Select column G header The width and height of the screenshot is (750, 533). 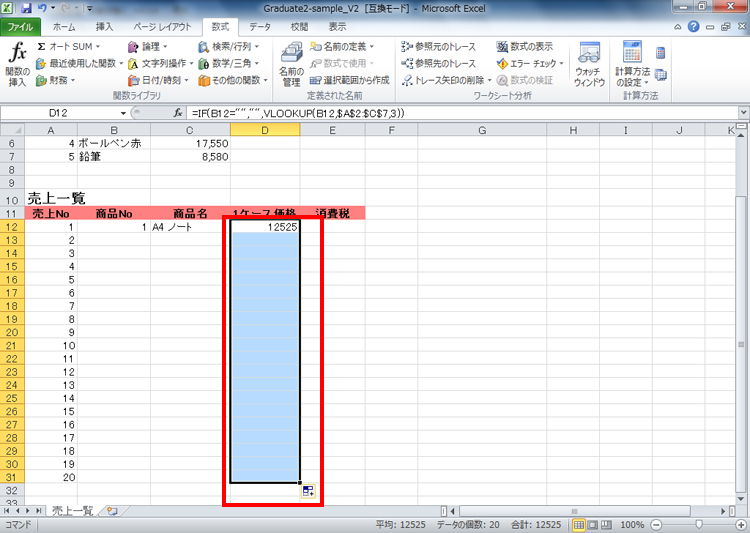(x=482, y=130)
